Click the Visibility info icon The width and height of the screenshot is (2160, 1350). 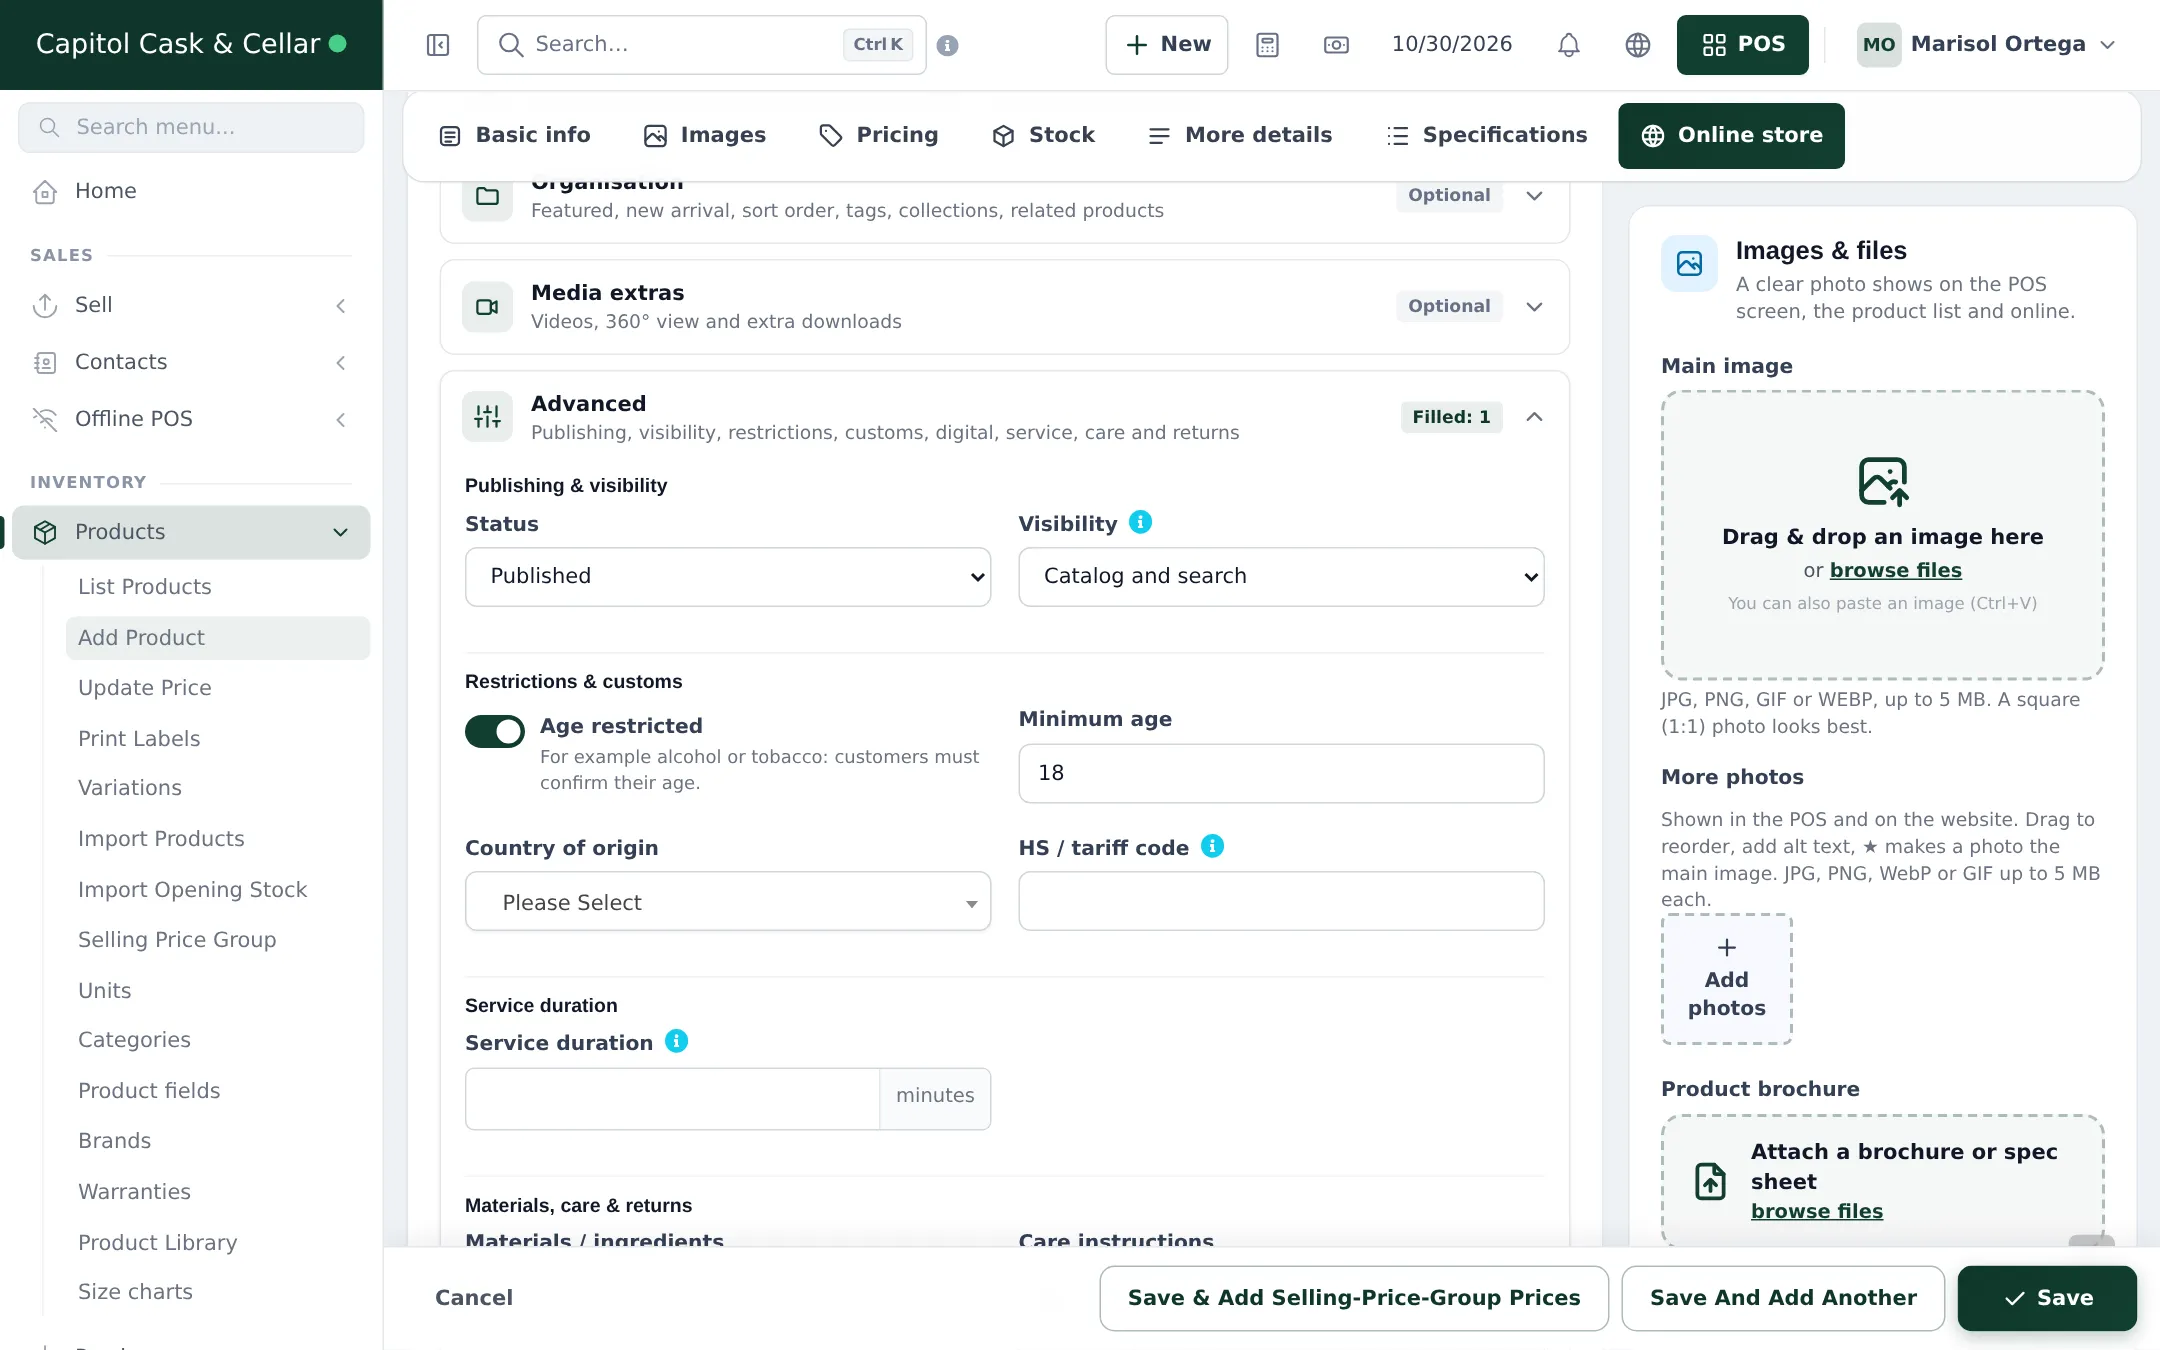click(x=1140, y=522)
